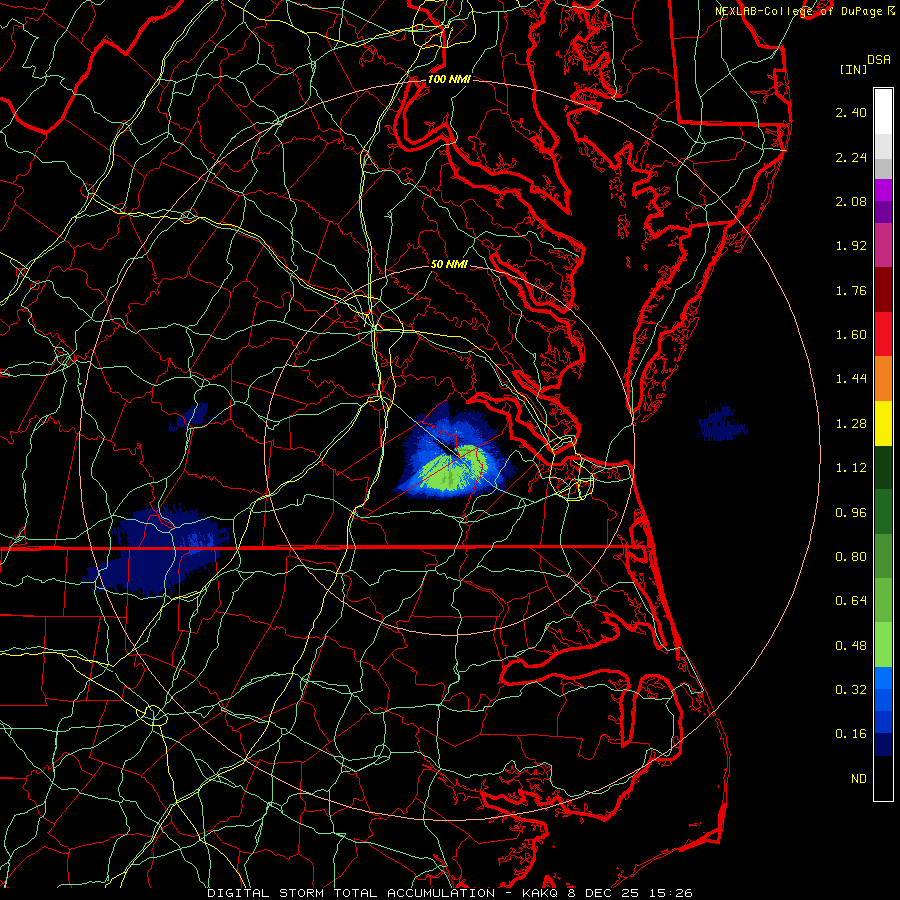
Task: Click the 'DSA' product label
Action: click(x=879, y=60)
